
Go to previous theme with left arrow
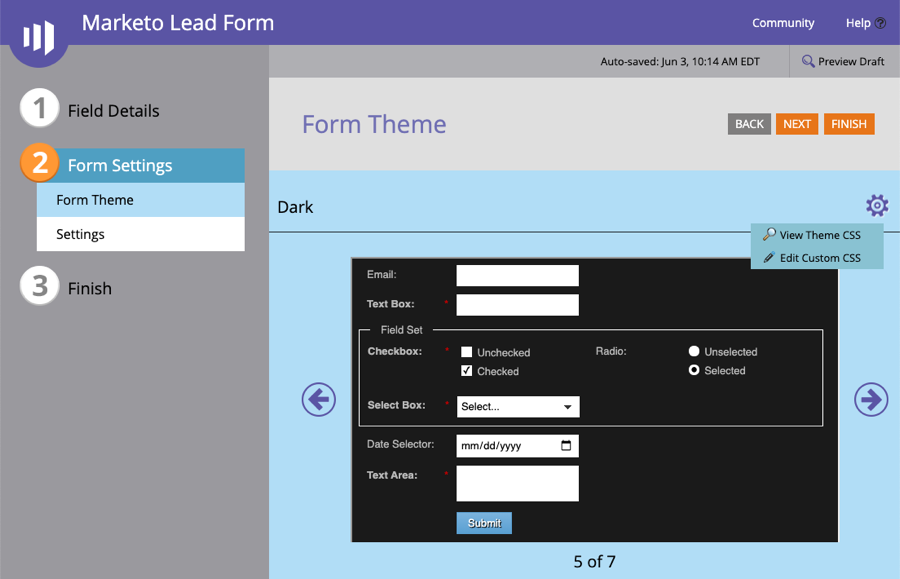coord(318,400)
